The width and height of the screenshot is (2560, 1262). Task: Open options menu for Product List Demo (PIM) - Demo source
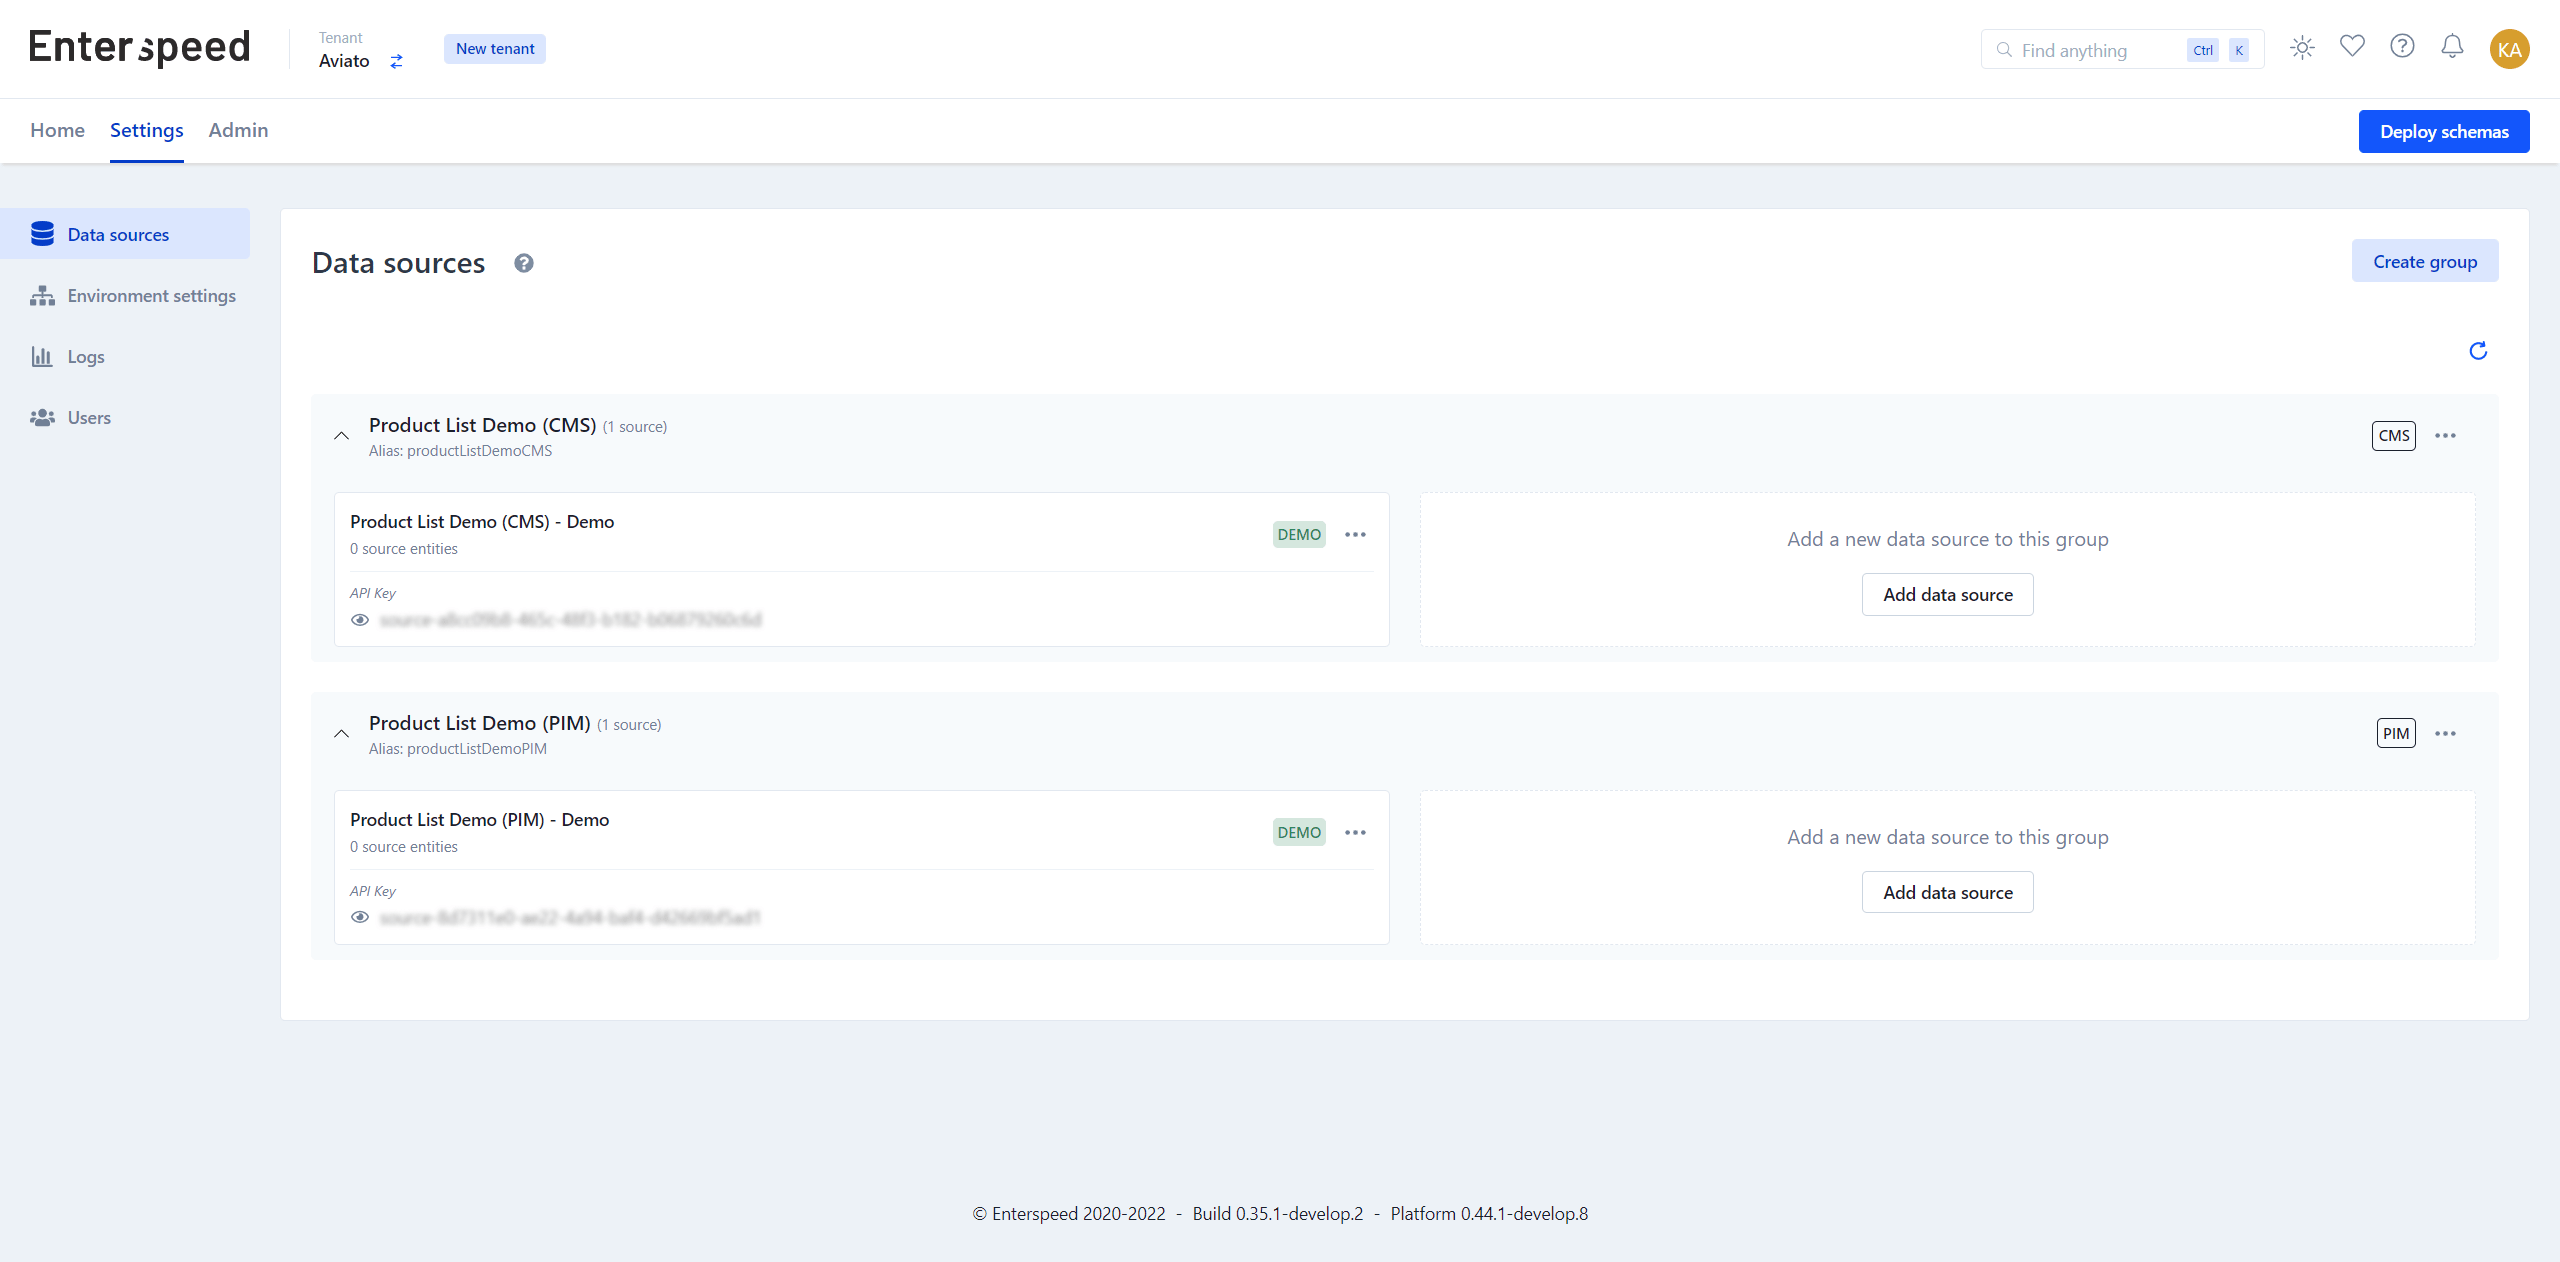click(1355, 833)
